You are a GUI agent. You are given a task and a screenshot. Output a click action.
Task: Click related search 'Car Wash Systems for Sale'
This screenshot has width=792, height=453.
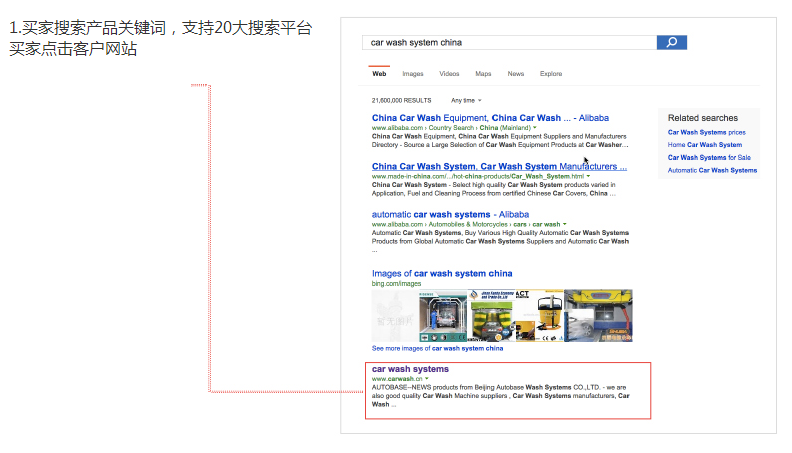(709, 158)
